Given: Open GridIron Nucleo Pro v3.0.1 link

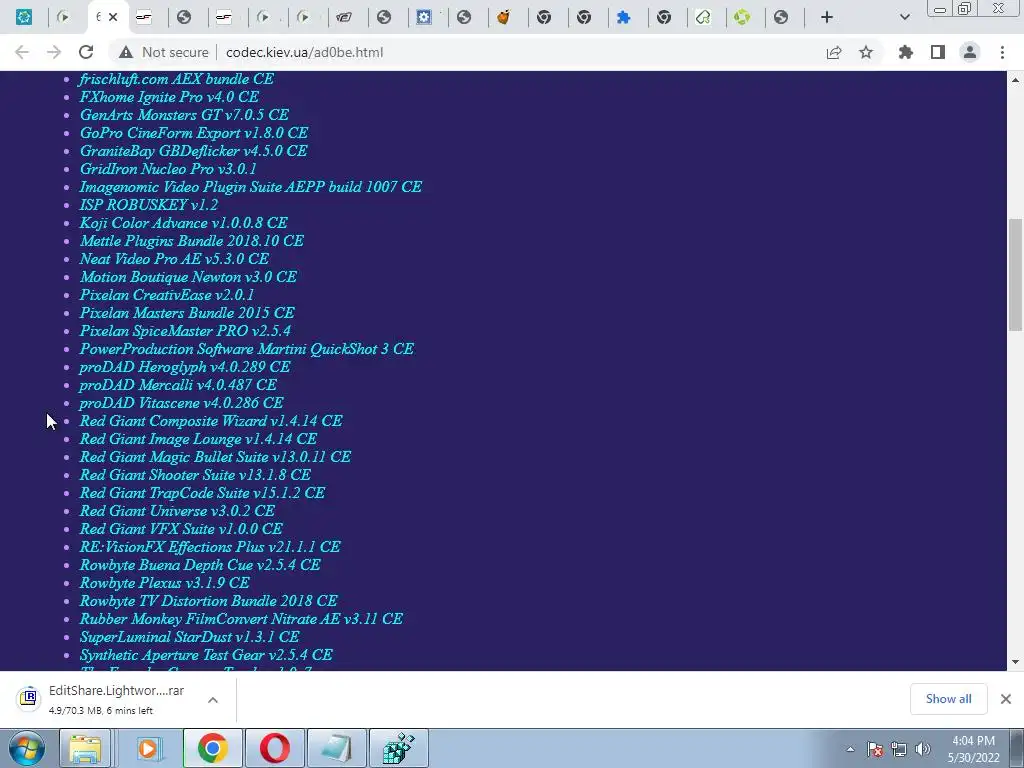Looking at the screenshot, I should point(168,168).
